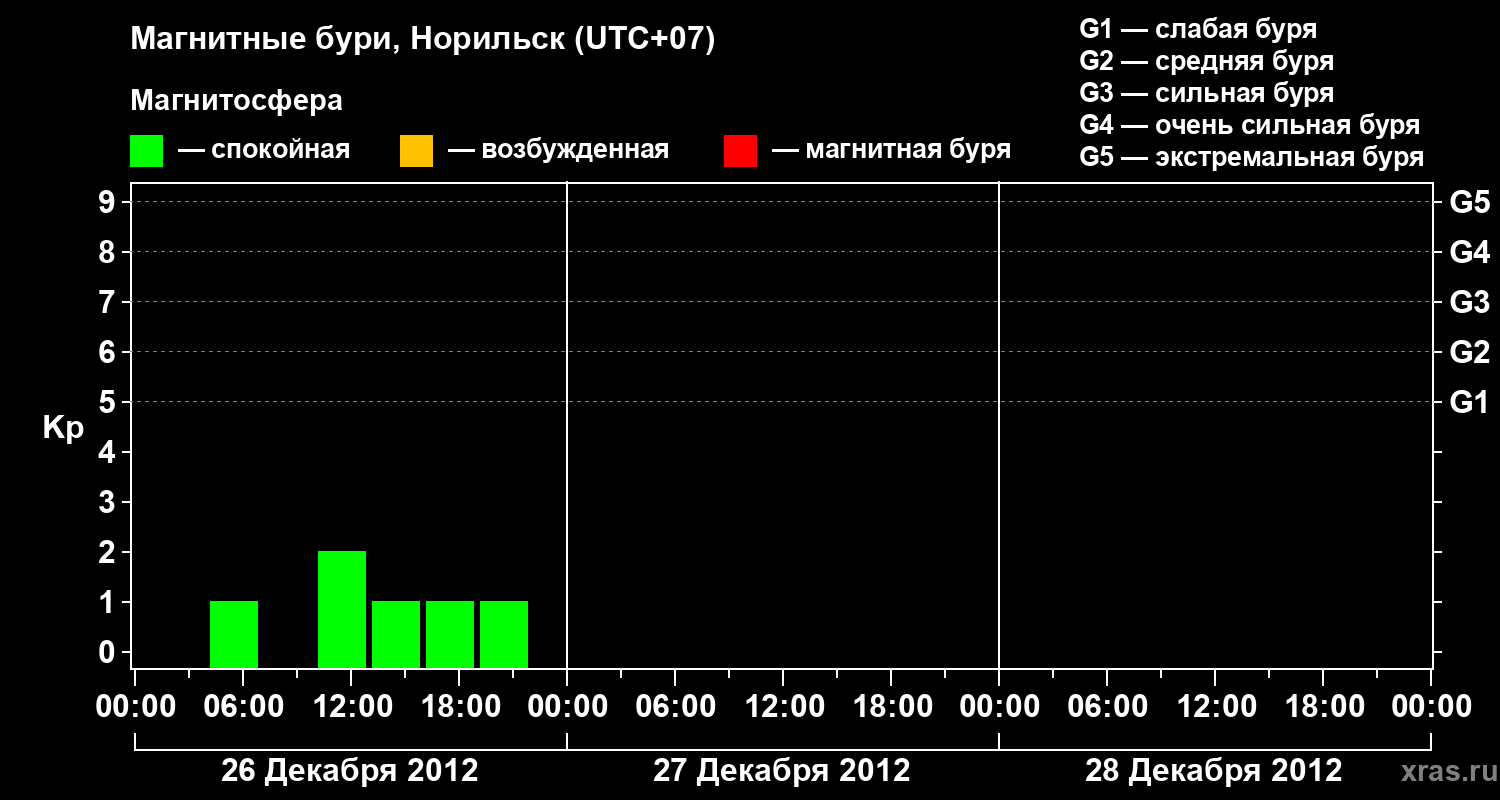
Task: Click the '— спокойная' legend label
Action: 264,151
